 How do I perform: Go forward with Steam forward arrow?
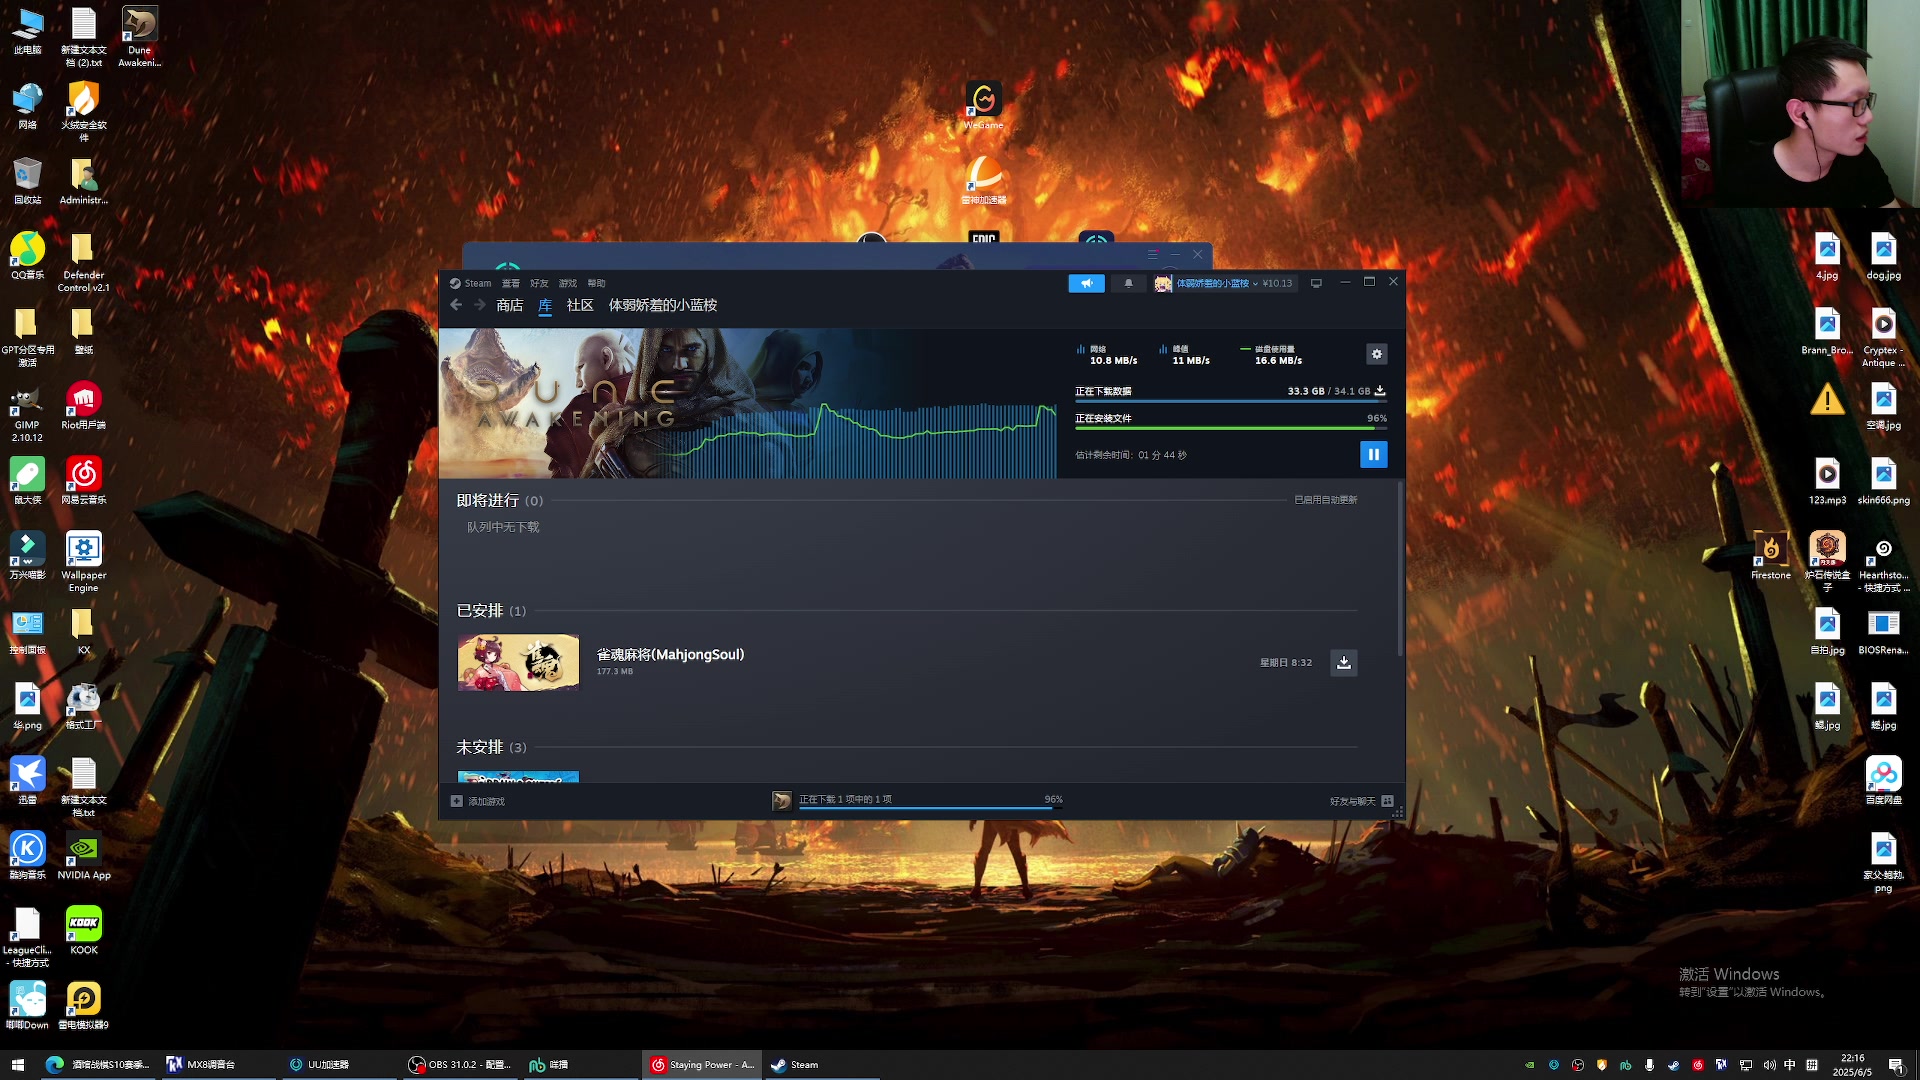pos(480,305)
